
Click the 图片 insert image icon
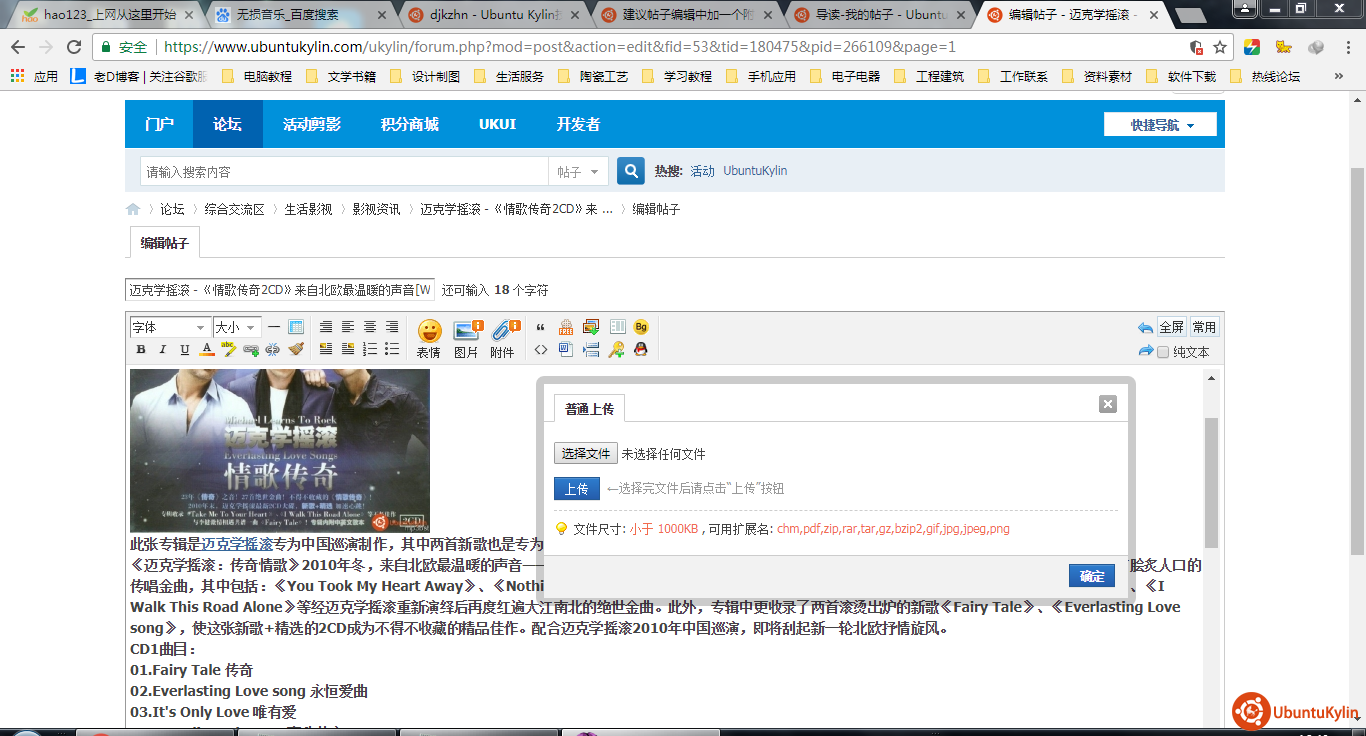click(467, 338)
